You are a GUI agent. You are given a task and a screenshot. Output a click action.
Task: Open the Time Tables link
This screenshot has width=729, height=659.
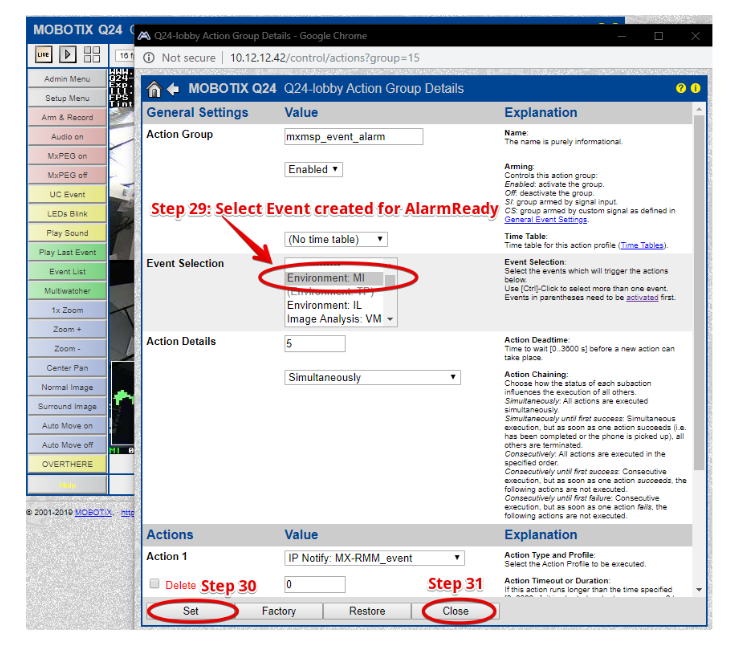tap(642, 246)
